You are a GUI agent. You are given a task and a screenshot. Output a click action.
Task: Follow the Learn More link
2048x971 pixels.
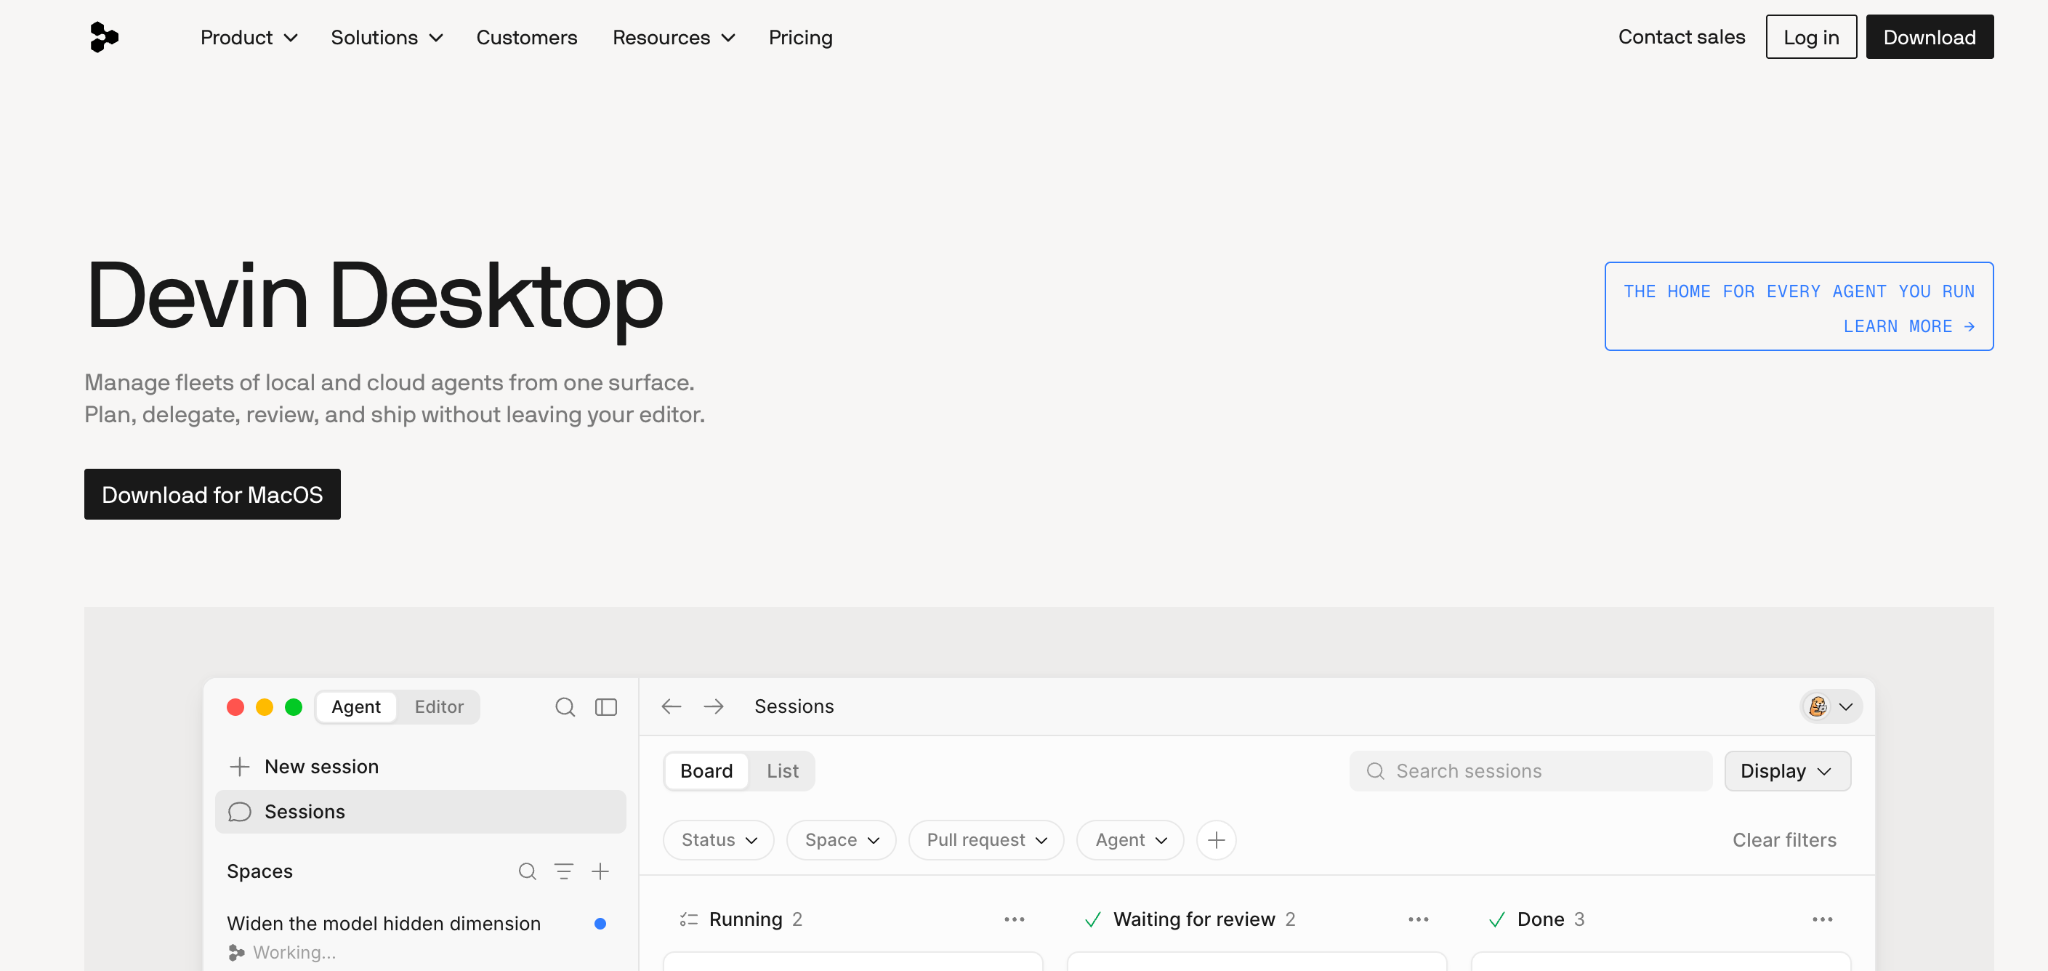click(x=1909, y=327)
